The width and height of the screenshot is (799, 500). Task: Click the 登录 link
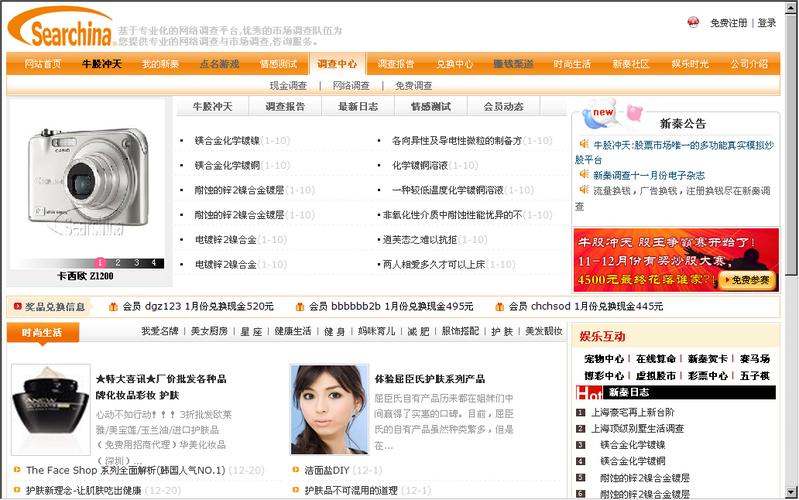click(766, 23)
